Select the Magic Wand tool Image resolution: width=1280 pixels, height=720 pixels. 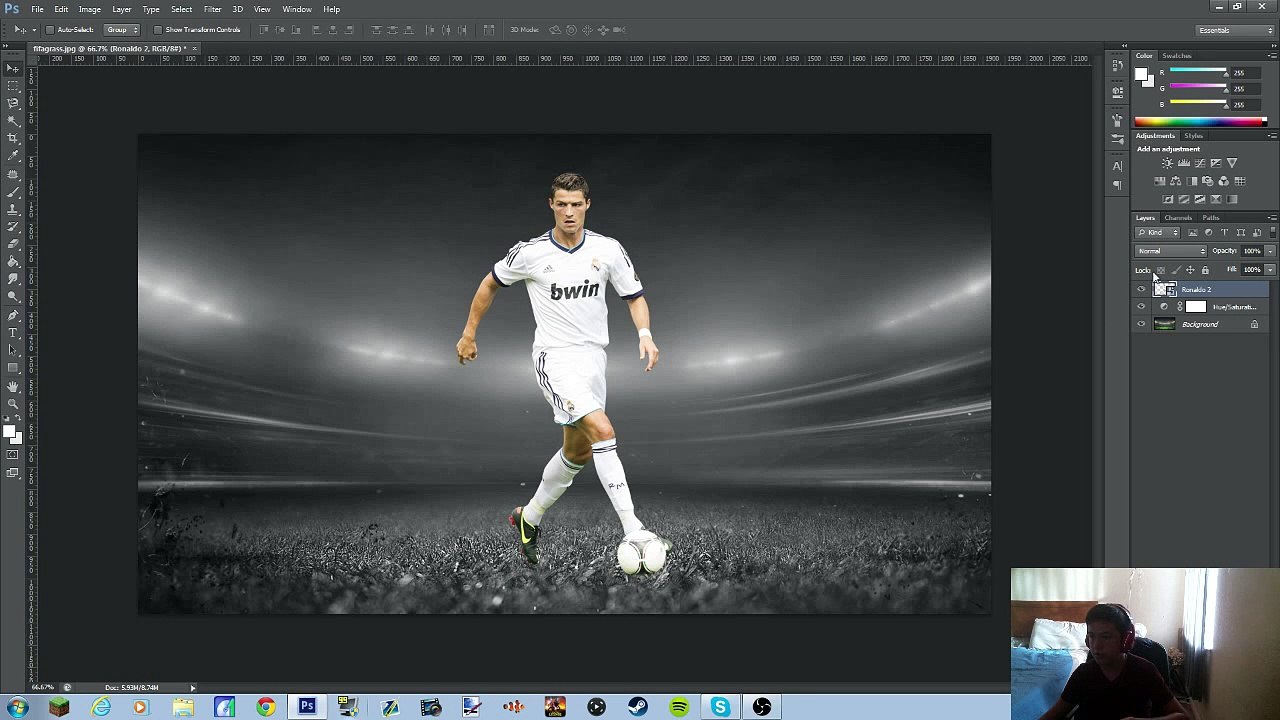[x=14, y=121]
